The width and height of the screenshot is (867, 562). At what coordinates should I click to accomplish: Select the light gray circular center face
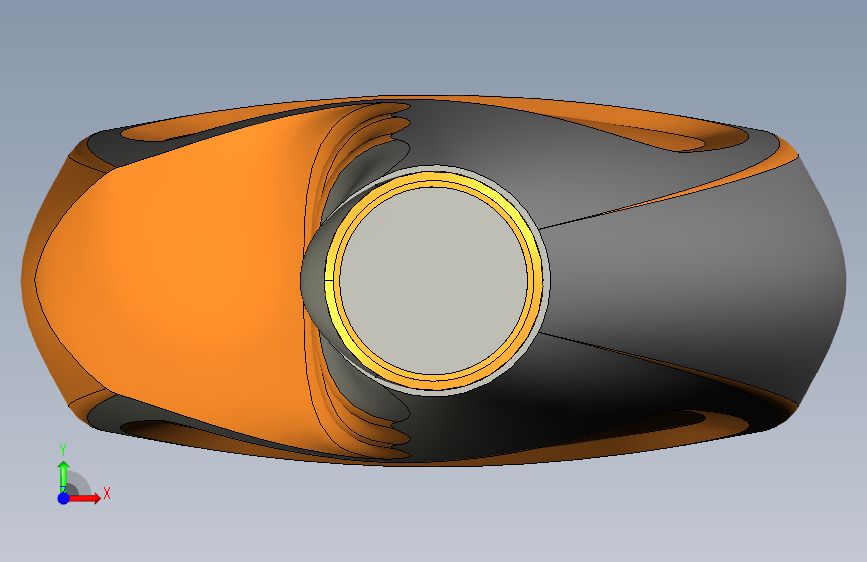[434, 280]
